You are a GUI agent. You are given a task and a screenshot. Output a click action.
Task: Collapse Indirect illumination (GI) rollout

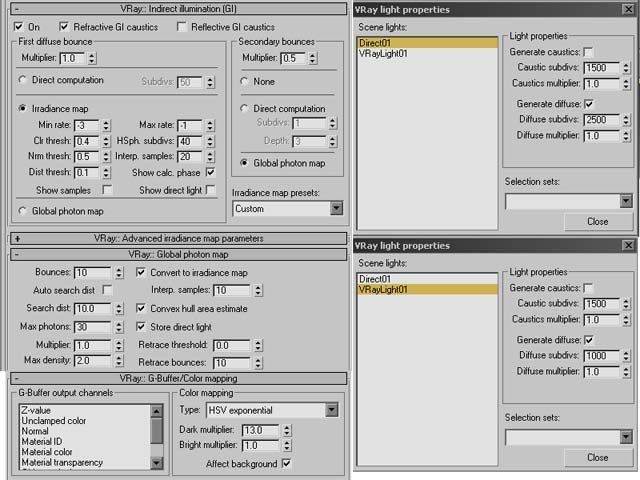pos(178,9)
